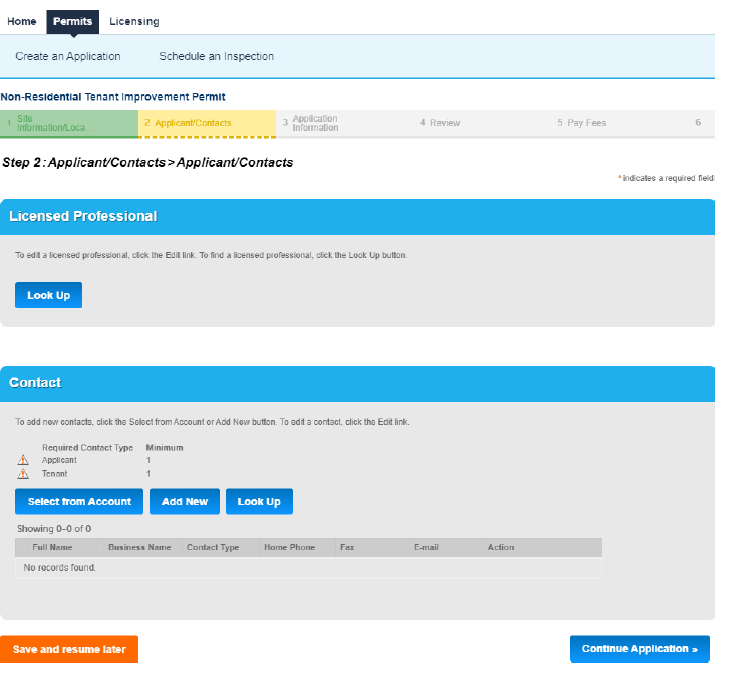Viewport: 749px width, 677px height.
Task: Click the warning icon beside Applicant
Action: pyautogui.click(x=23, y=461)
